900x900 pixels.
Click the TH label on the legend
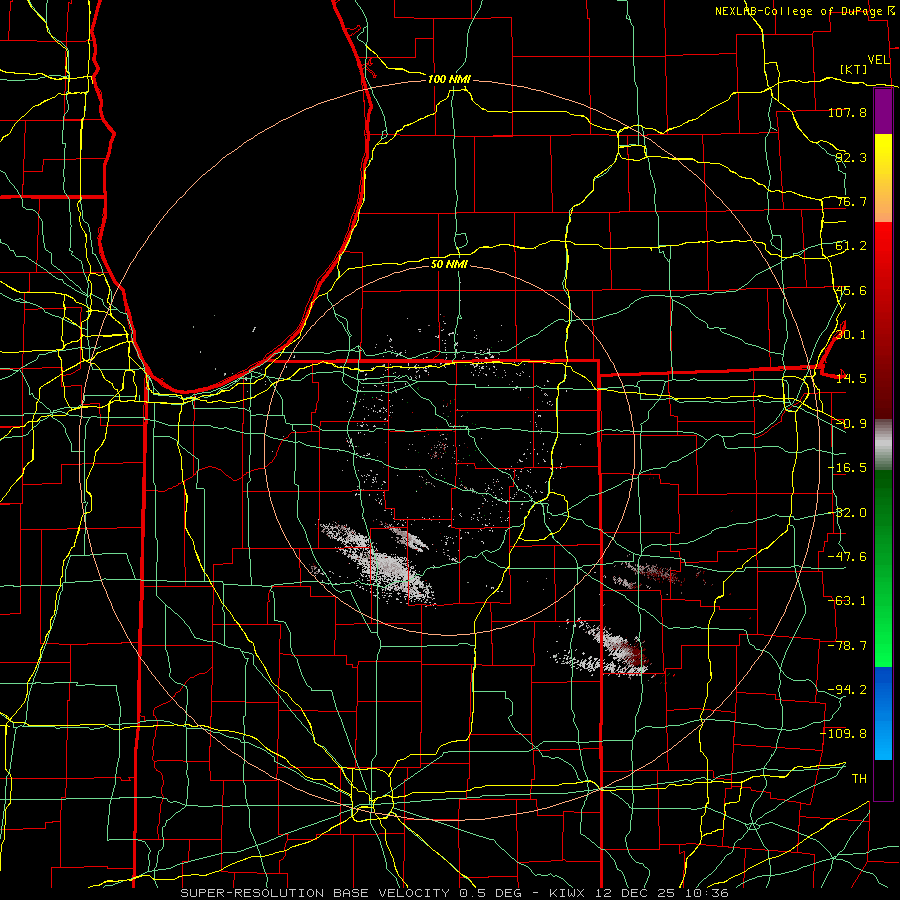click(859, 778)
